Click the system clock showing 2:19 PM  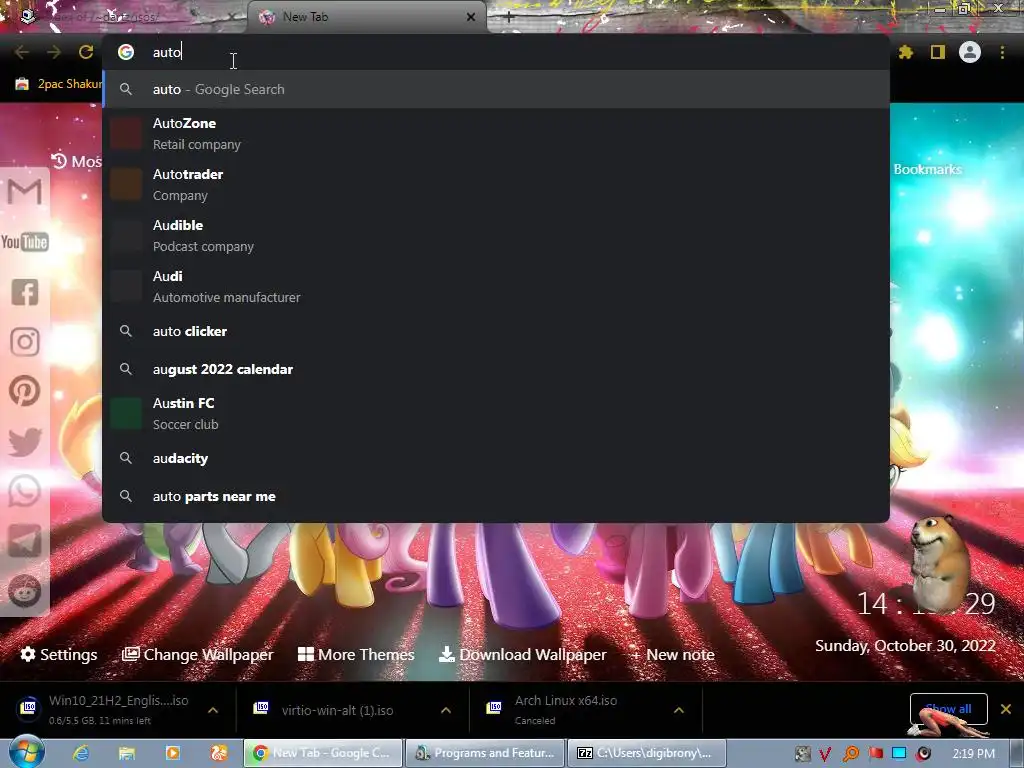click(973, 754)
